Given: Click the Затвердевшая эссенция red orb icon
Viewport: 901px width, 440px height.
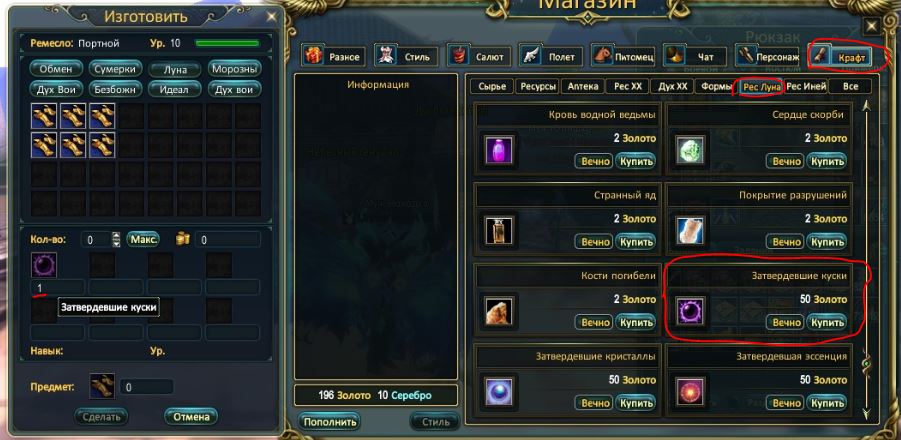Looking at the screenshot, I should point(688,392).
